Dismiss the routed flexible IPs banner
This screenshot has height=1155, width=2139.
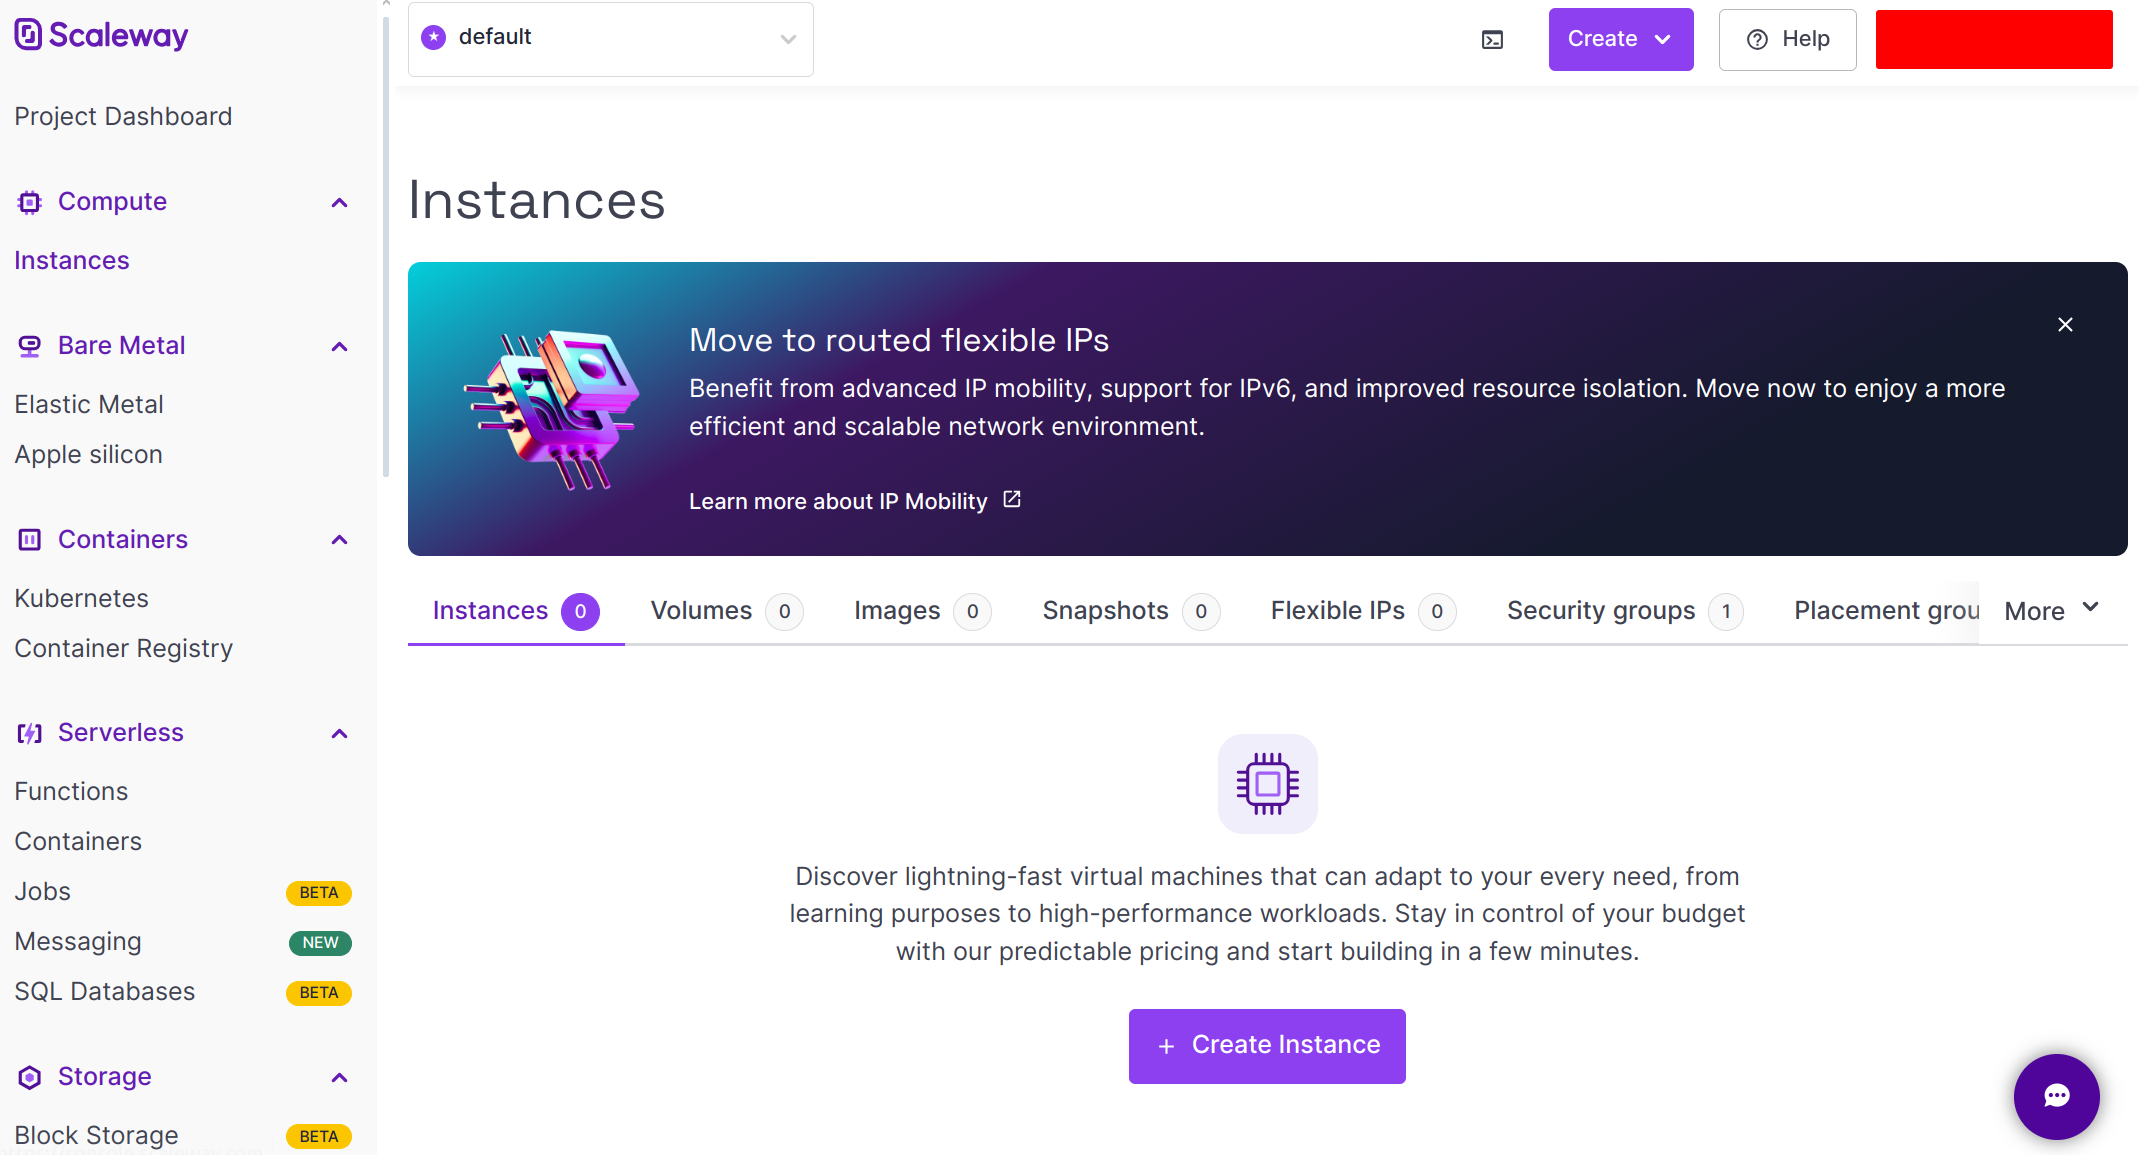2065,324
